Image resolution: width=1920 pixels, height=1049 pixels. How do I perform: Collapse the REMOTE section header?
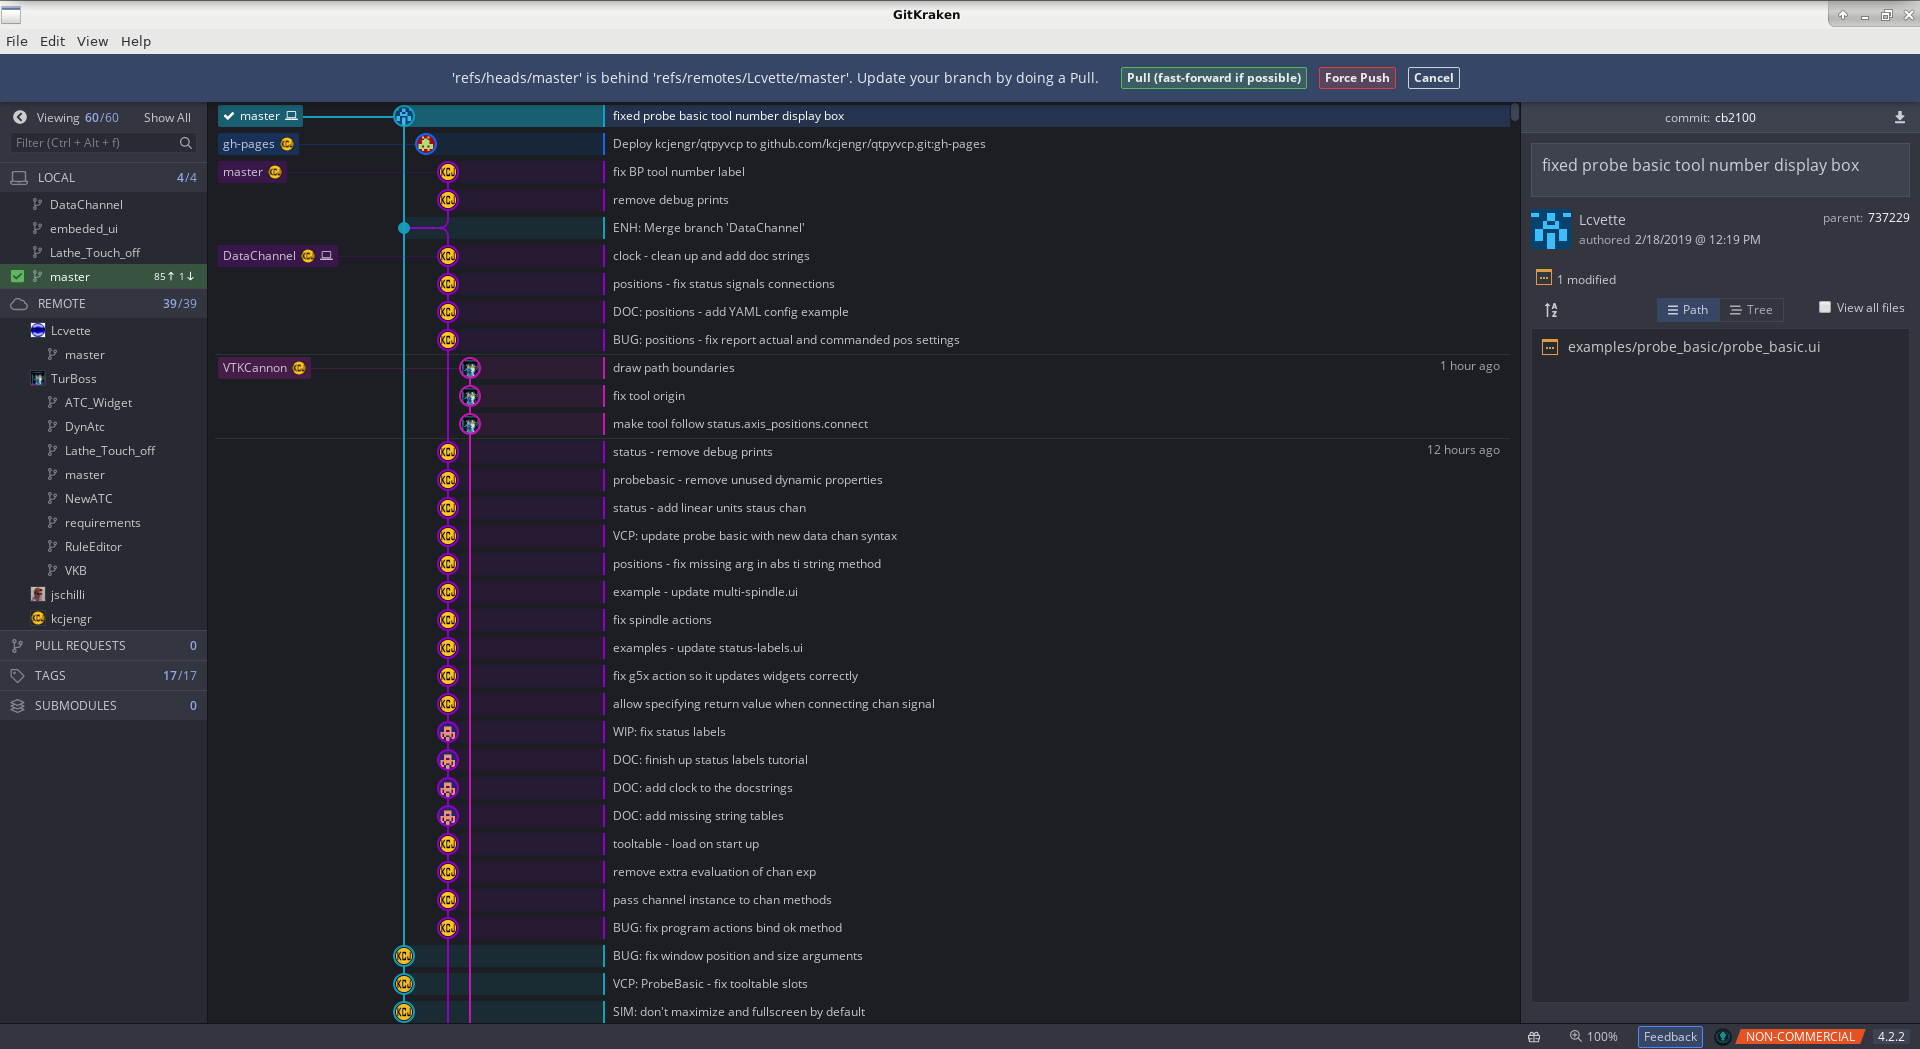[x=103, y=303]
